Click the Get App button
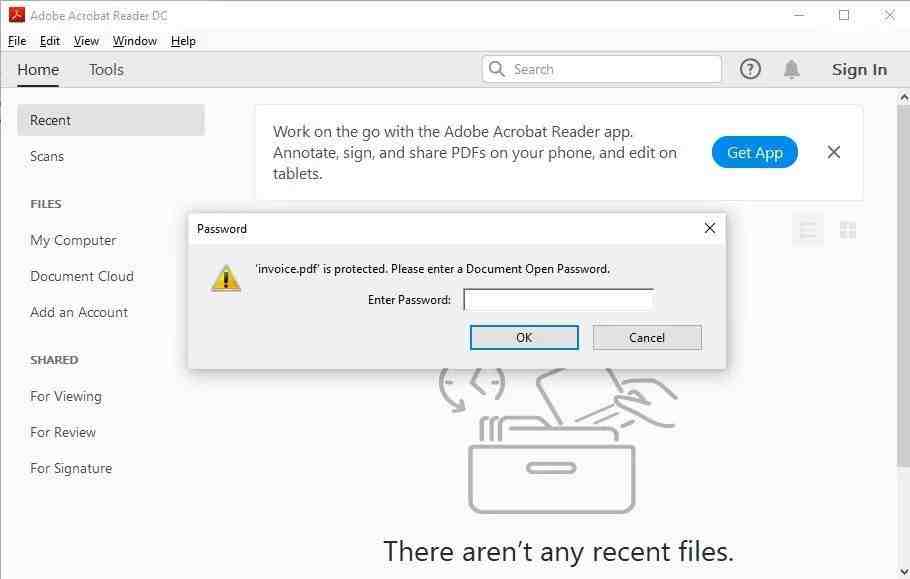 tap(754, 153)
